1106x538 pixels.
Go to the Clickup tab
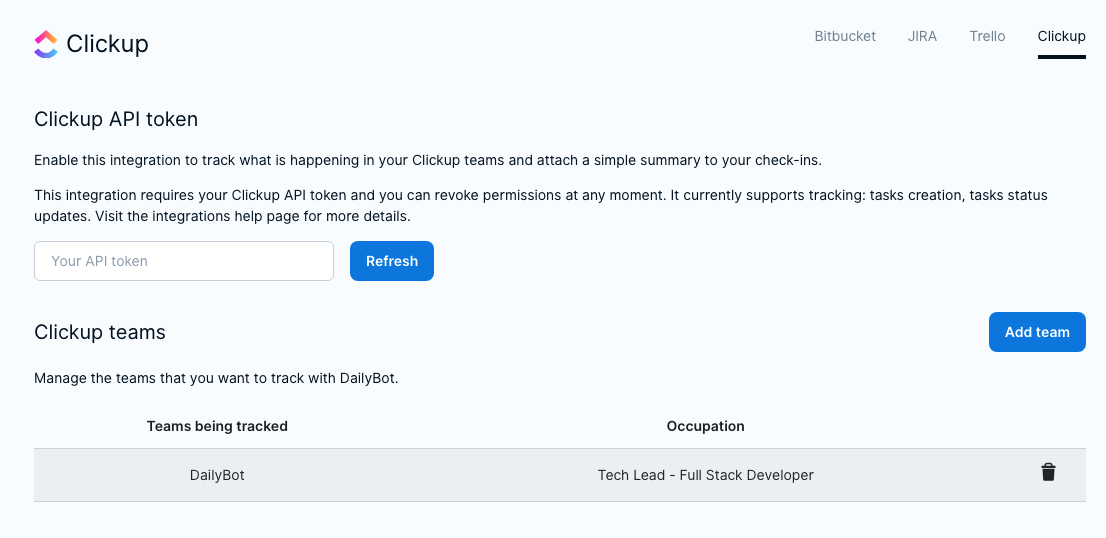tap(1061, 36)
